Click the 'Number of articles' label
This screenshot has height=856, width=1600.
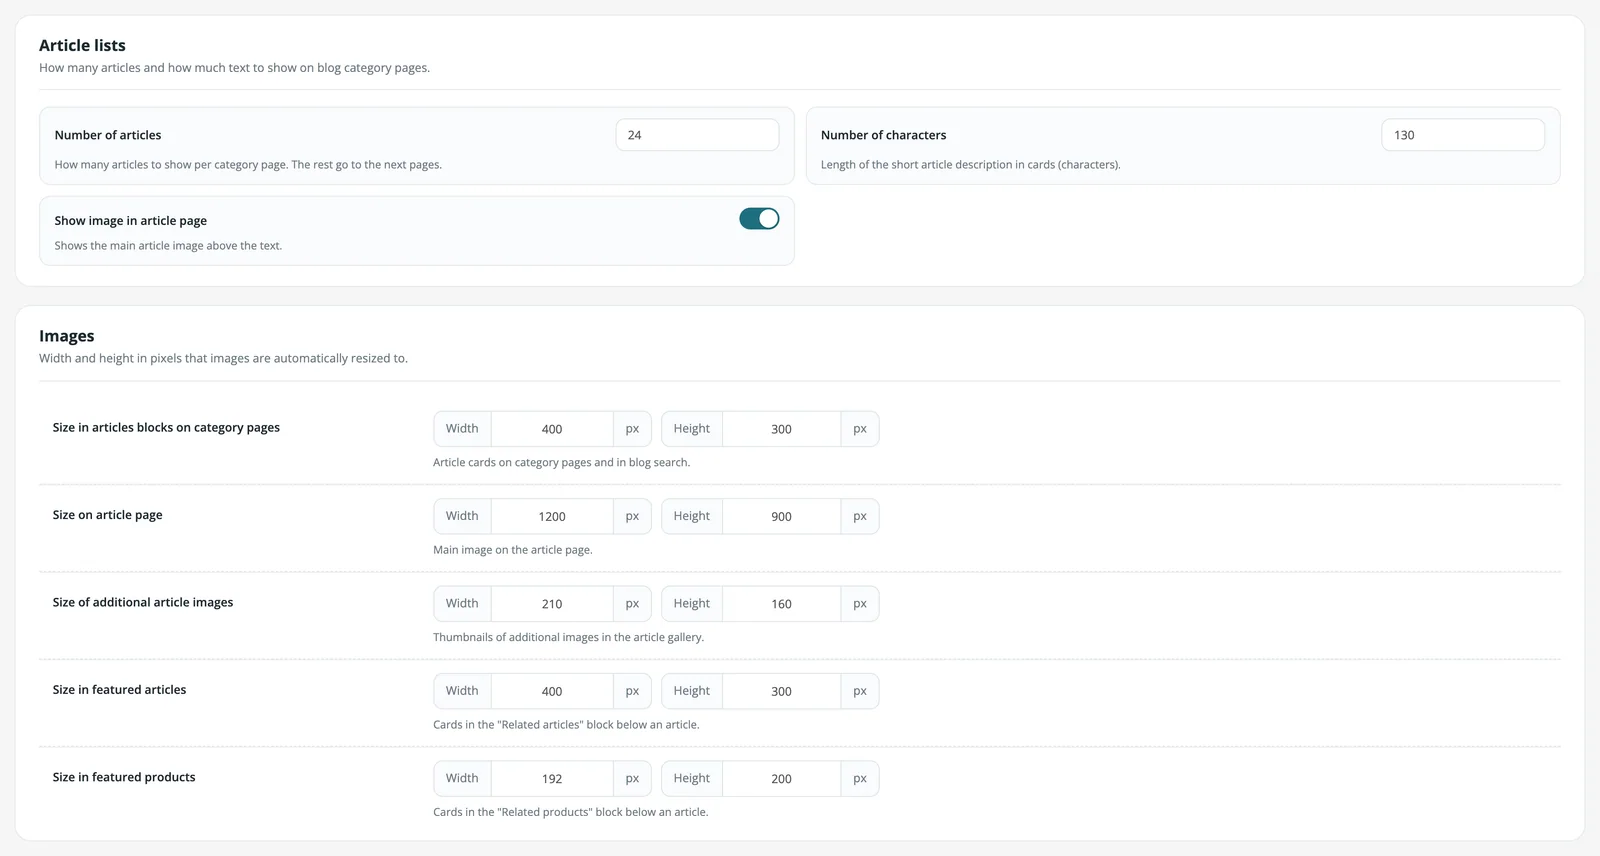click(x=108, y=135)
